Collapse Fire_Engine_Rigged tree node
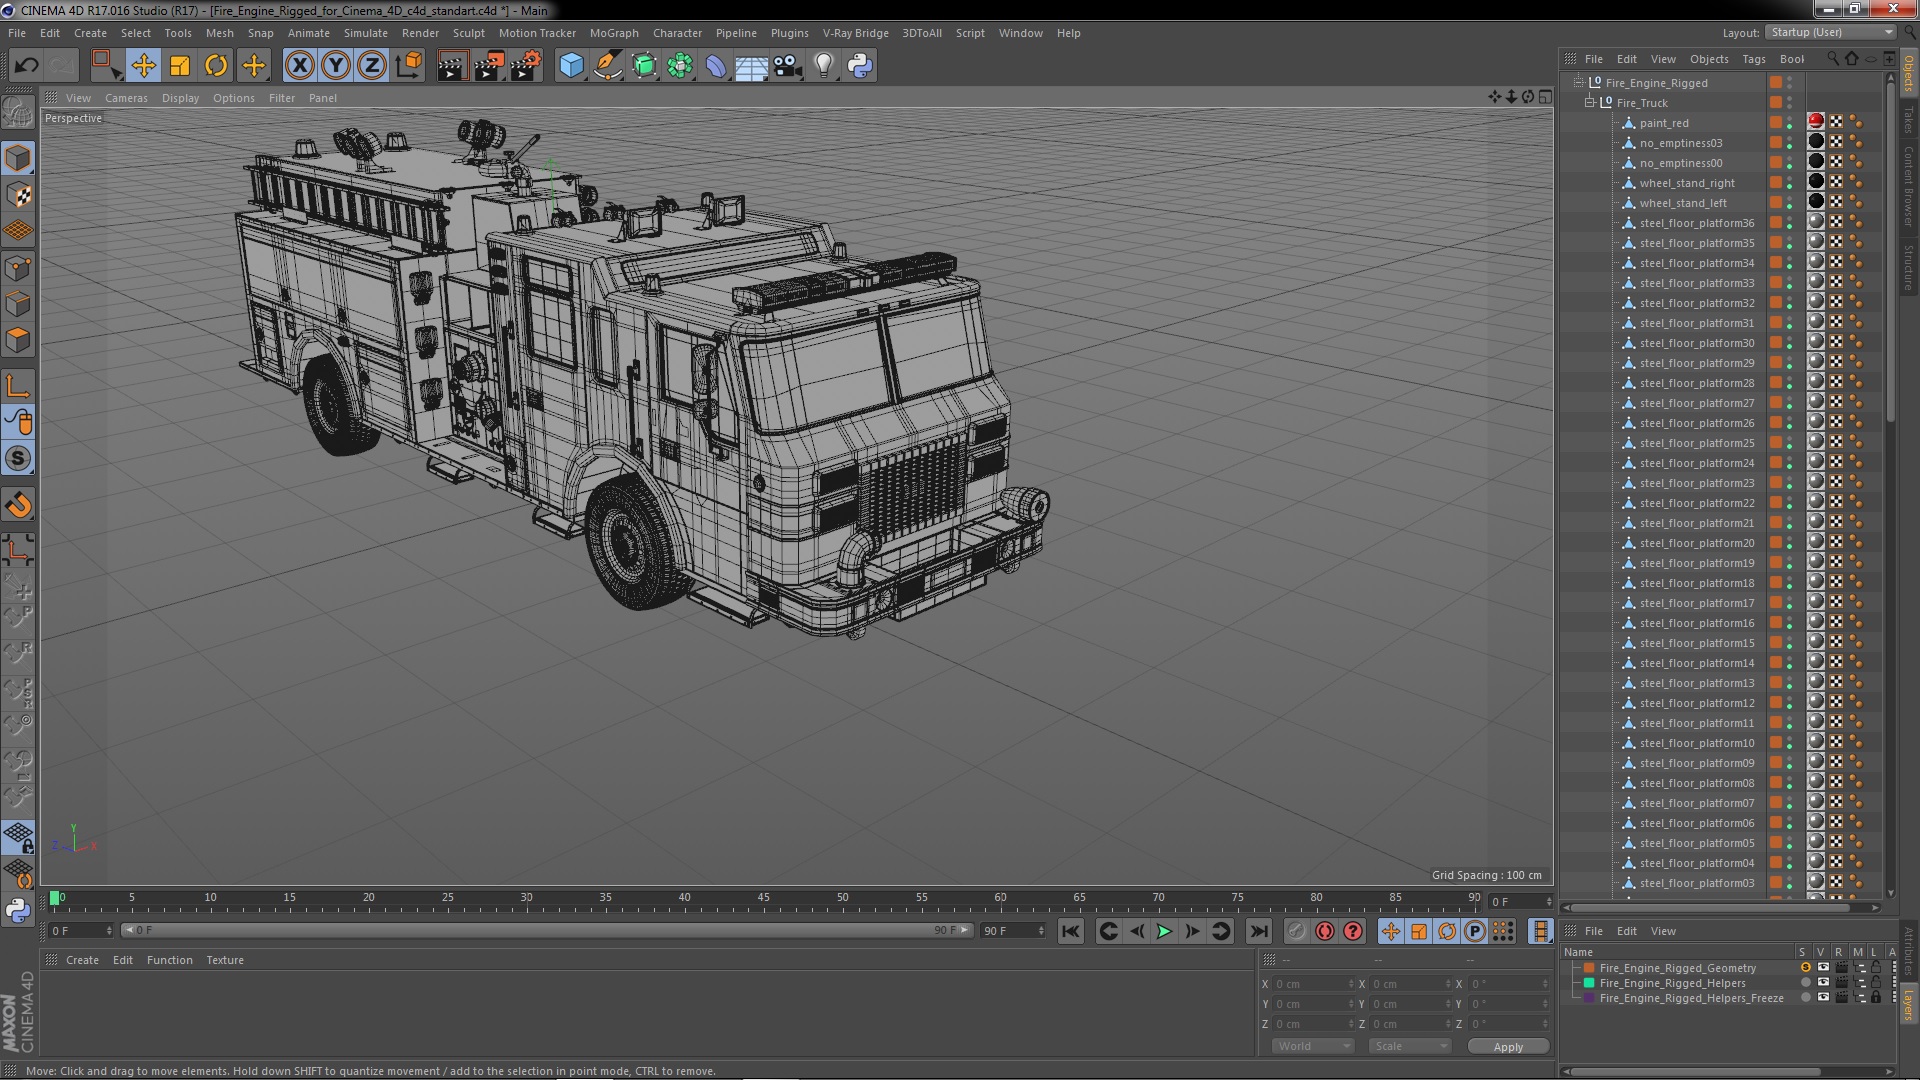1920x1080 pixels. (1579, 82)
